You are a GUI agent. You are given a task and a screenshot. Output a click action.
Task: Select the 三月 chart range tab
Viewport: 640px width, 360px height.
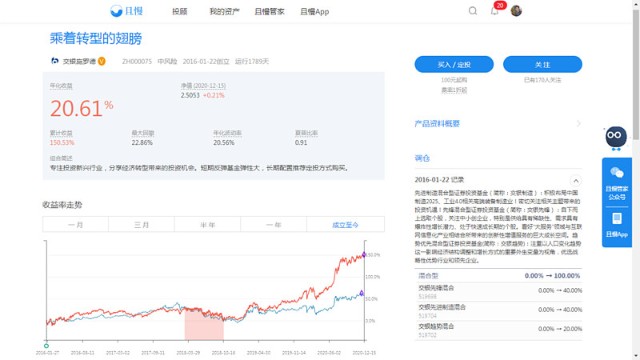142,225
